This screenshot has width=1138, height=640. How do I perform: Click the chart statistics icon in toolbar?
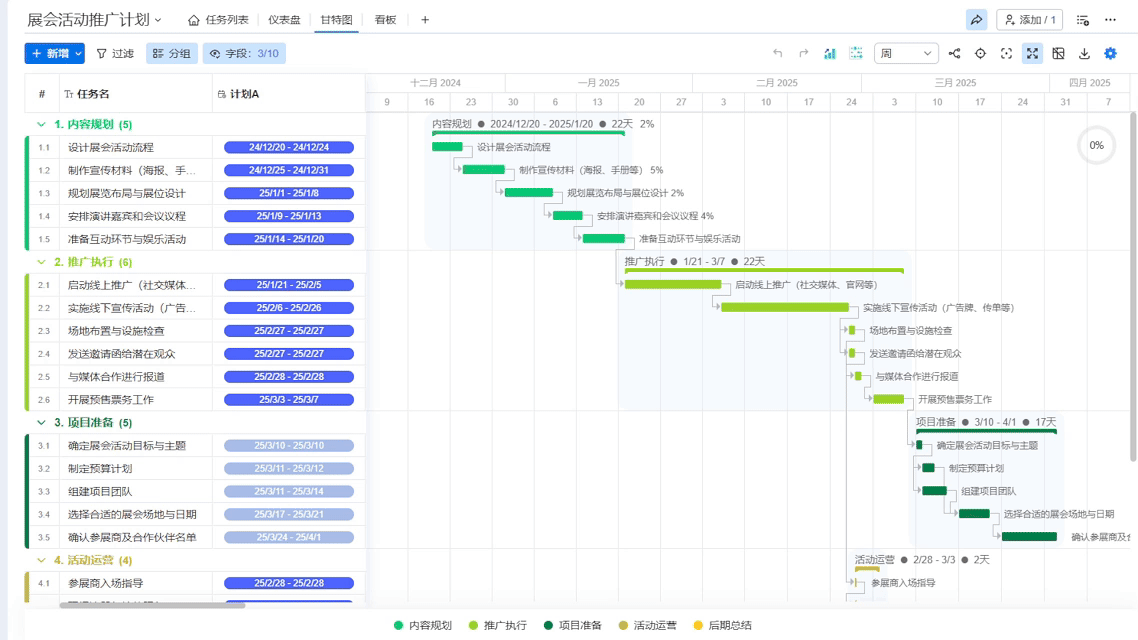coord(830,53)
